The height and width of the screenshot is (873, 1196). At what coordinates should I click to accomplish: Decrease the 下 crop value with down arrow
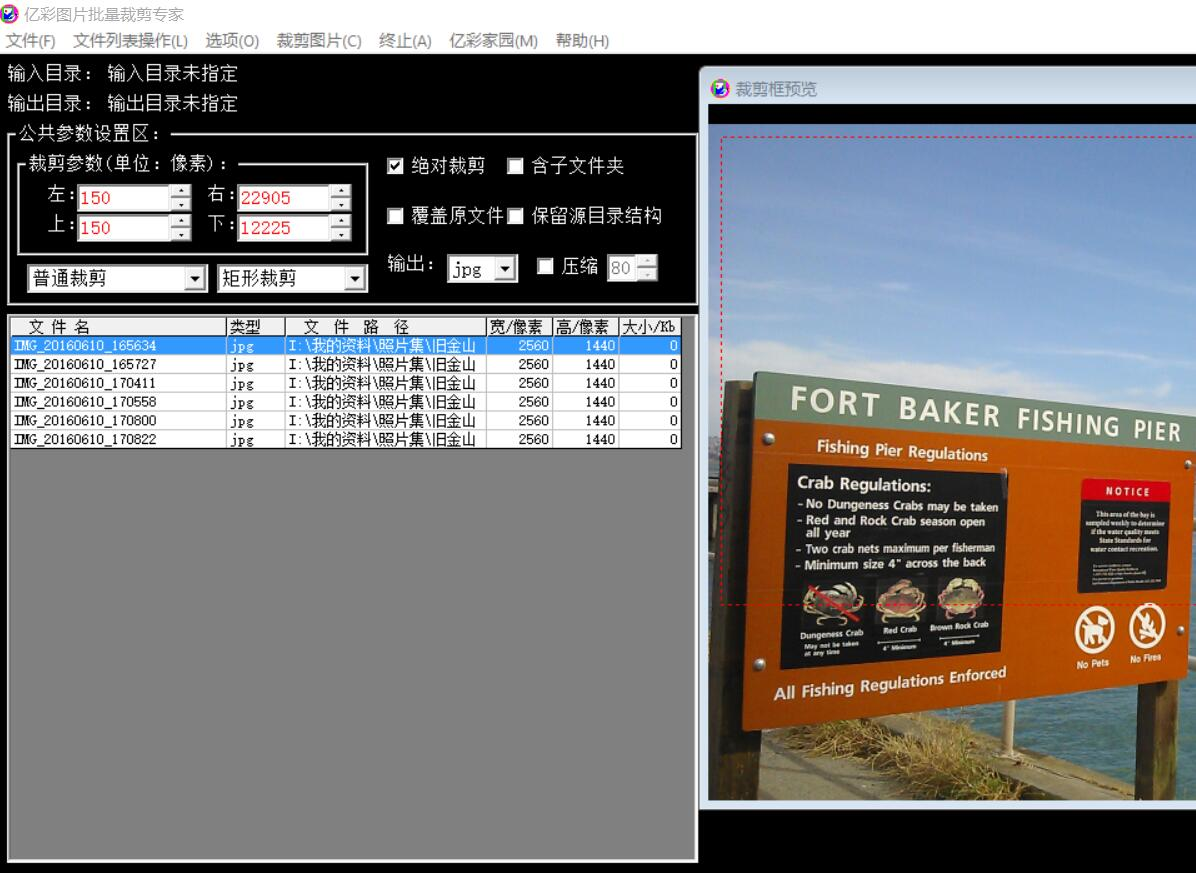[341, 234]
